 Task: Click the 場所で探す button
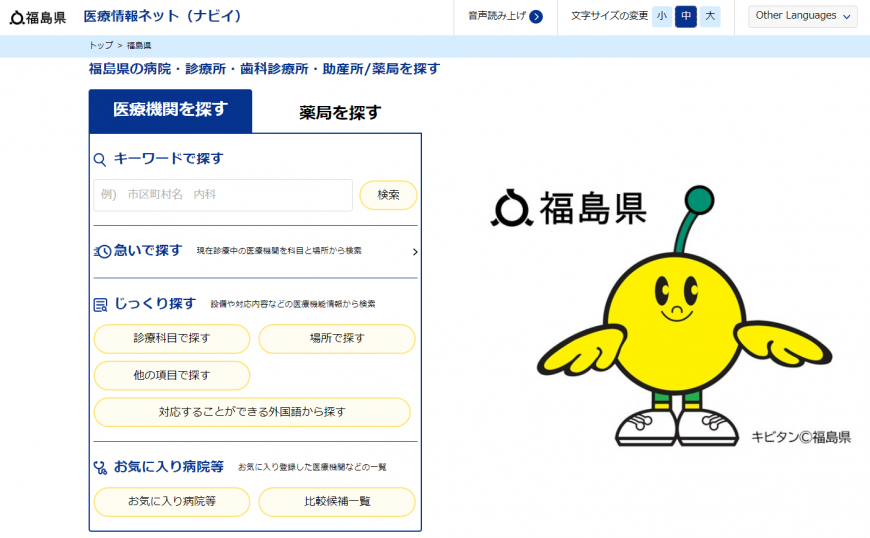pyautogui.click(x=337, y=338)
